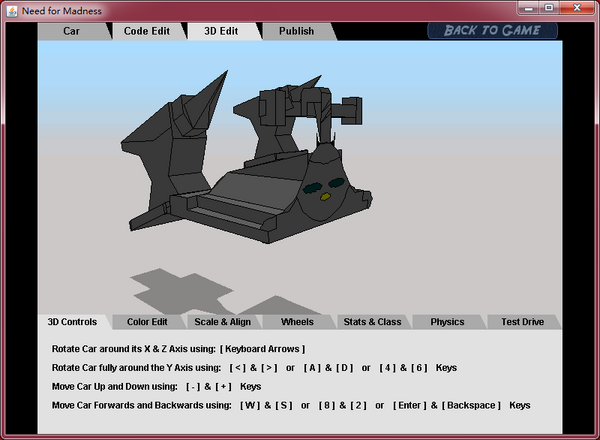Click the 'Move Car Up and Down using' line
The width and height of the screenshot is (600, 440).
[157, 386]
